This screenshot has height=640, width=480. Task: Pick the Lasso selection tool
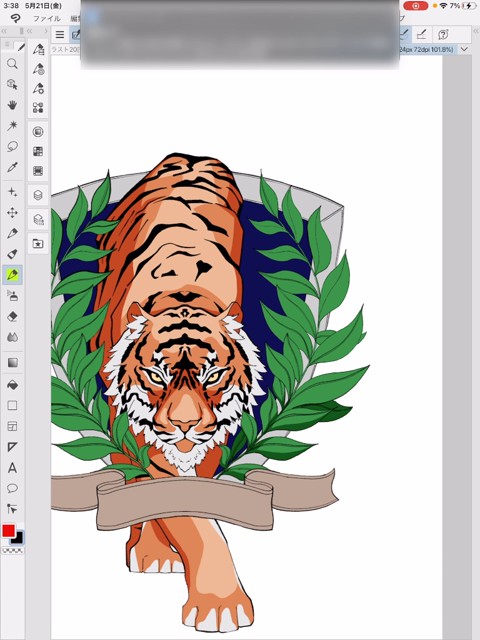pos(12,146)
